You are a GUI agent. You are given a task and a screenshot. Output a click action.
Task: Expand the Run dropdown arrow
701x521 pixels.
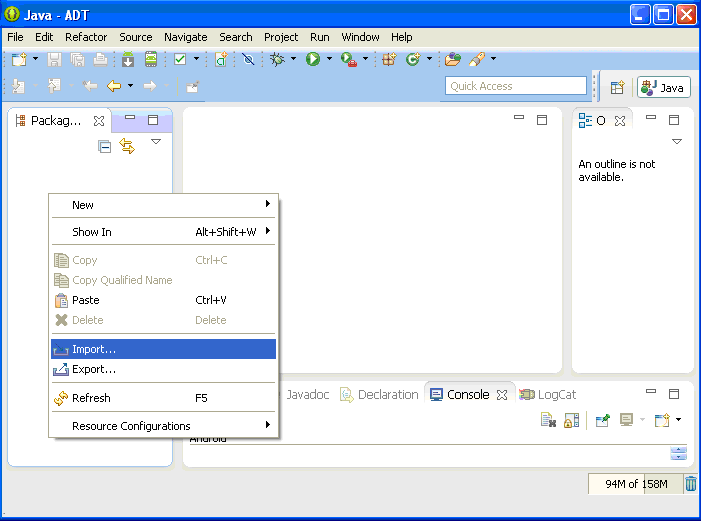(329, 59)
